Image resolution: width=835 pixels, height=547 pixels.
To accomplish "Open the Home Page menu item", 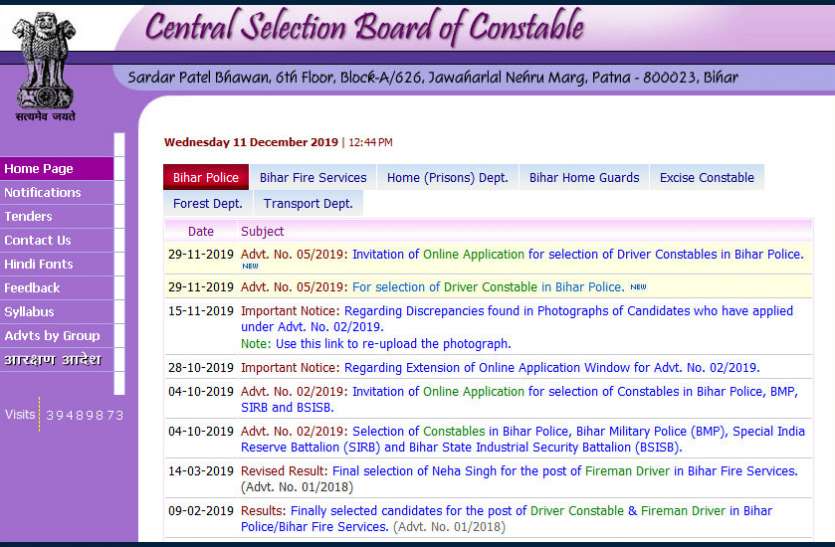I will pyautogui.click(x=56, y=169).
